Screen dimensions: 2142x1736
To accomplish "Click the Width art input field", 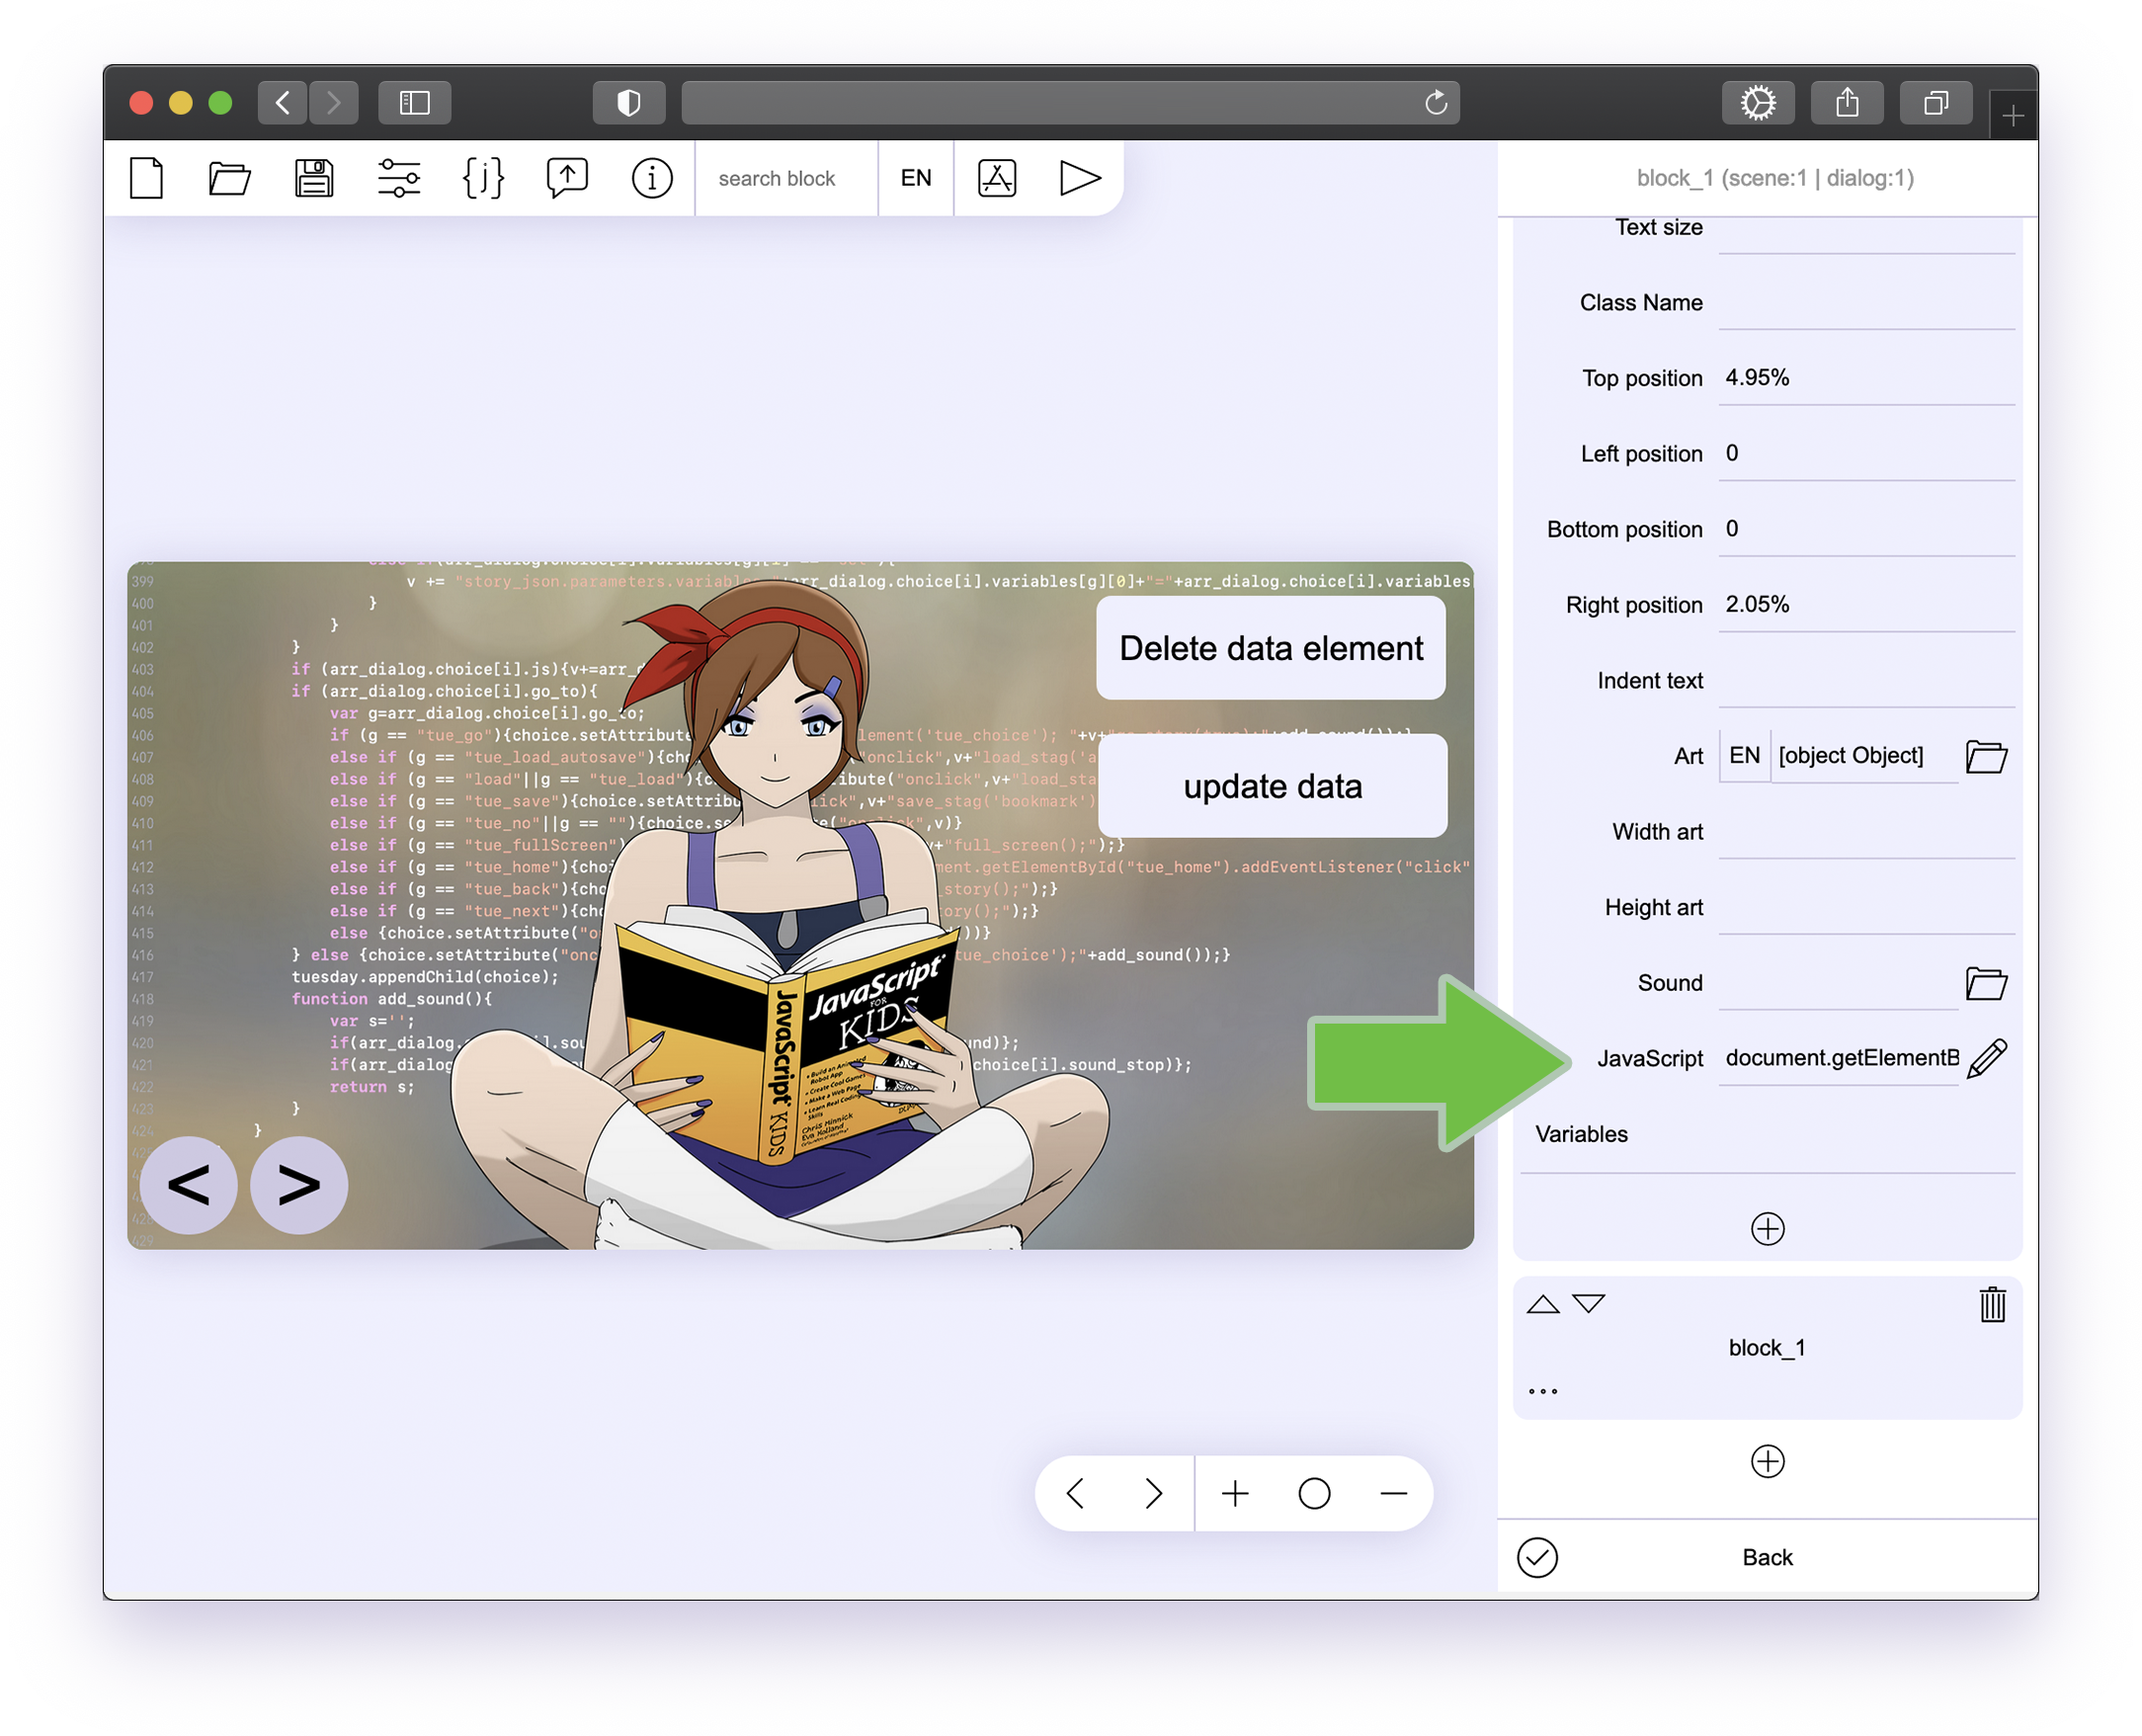I will click(1866, 833).
